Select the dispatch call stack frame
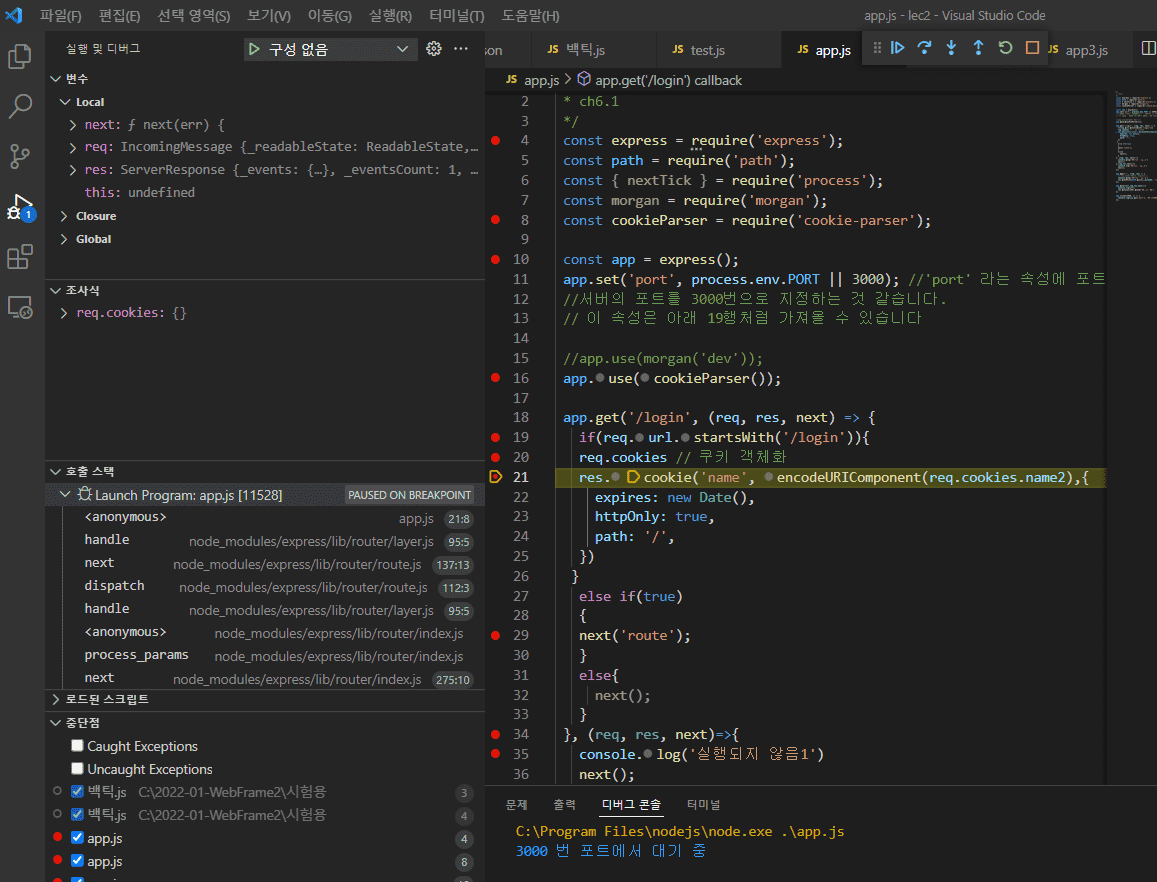Screen dimensions: 1157x882 (x=114, y=586)
